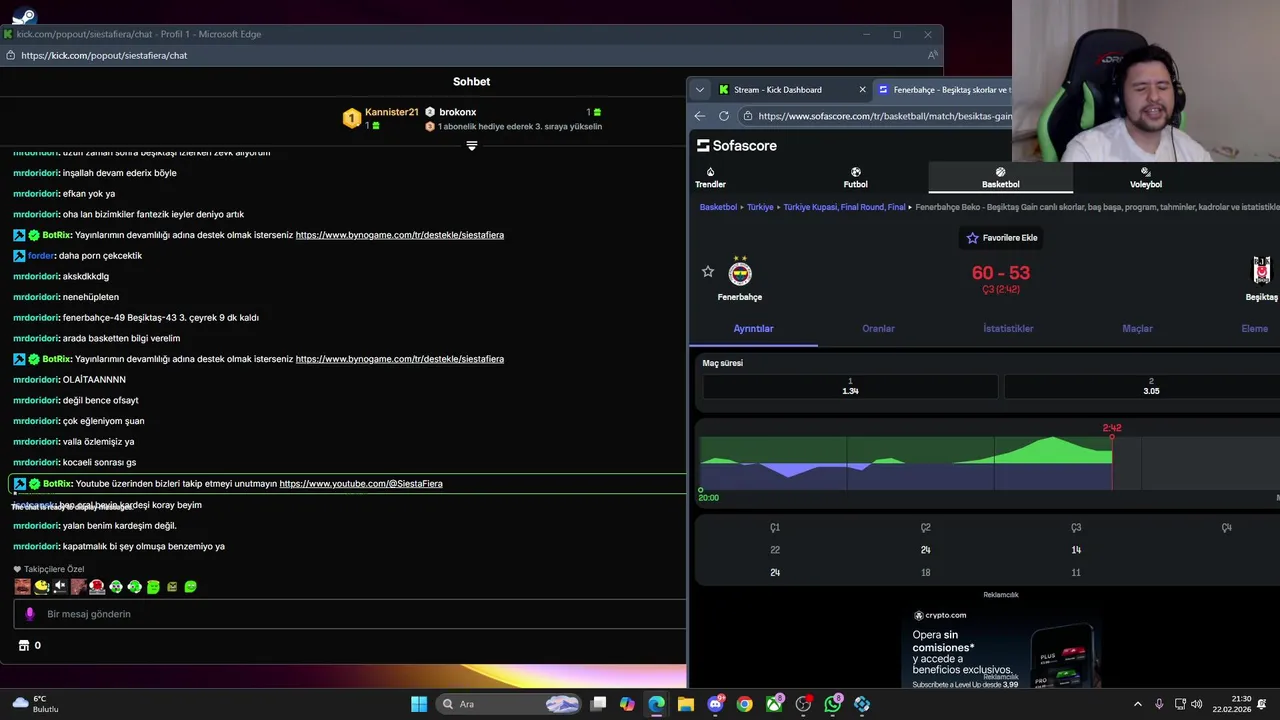1280x720 pixels.
Task: Open Discord from the taskbar
Action: [x=715, y=704]
